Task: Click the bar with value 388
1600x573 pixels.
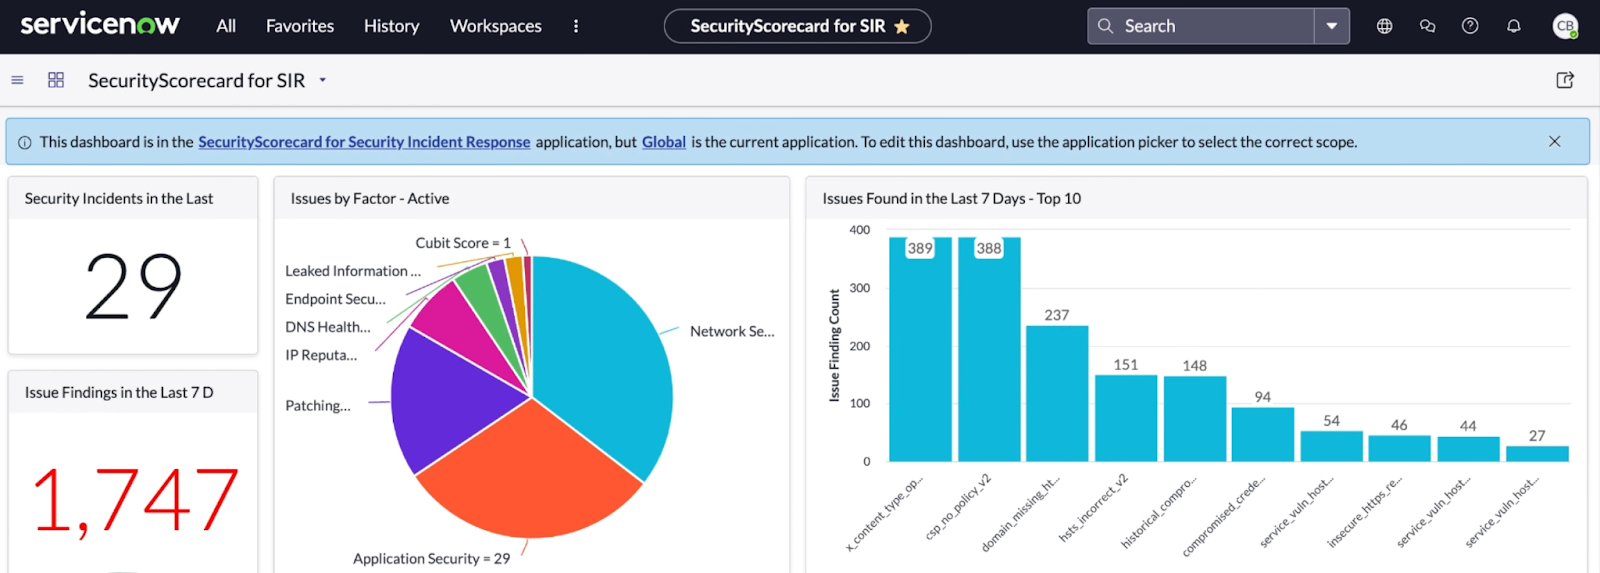Action: point(989,350)
